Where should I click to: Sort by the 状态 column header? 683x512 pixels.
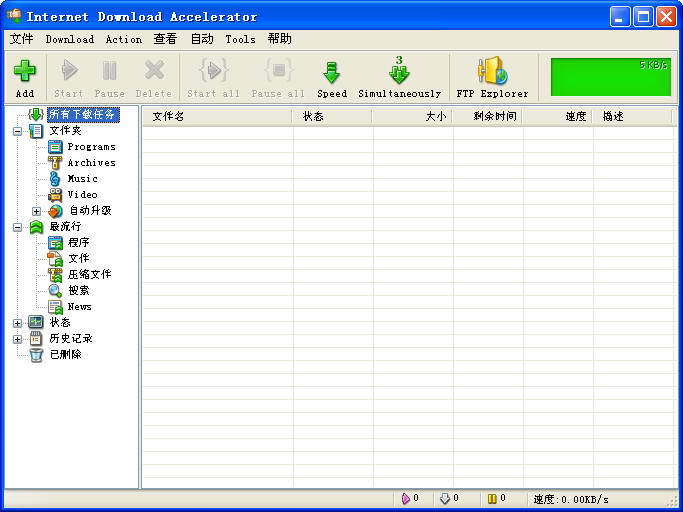pyautogui.click(x=332, y=116)
